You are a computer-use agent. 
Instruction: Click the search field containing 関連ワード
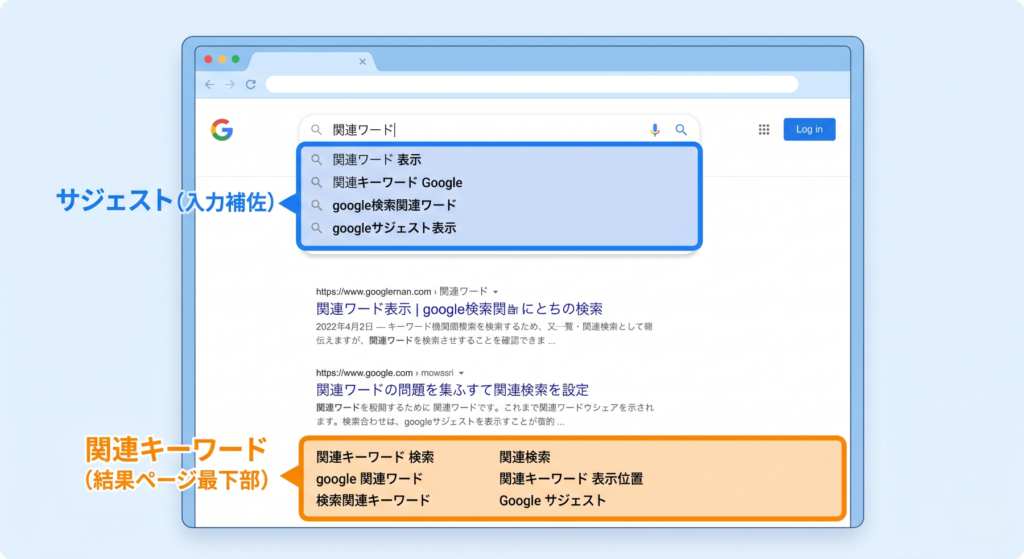coord(499,129)
